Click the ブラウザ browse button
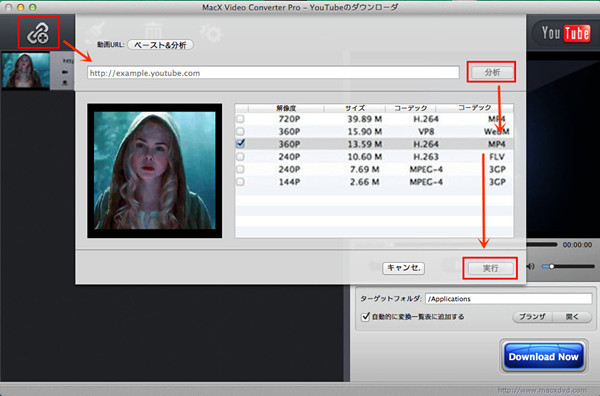This screenshot has width=600, height=396. point(532,317)
